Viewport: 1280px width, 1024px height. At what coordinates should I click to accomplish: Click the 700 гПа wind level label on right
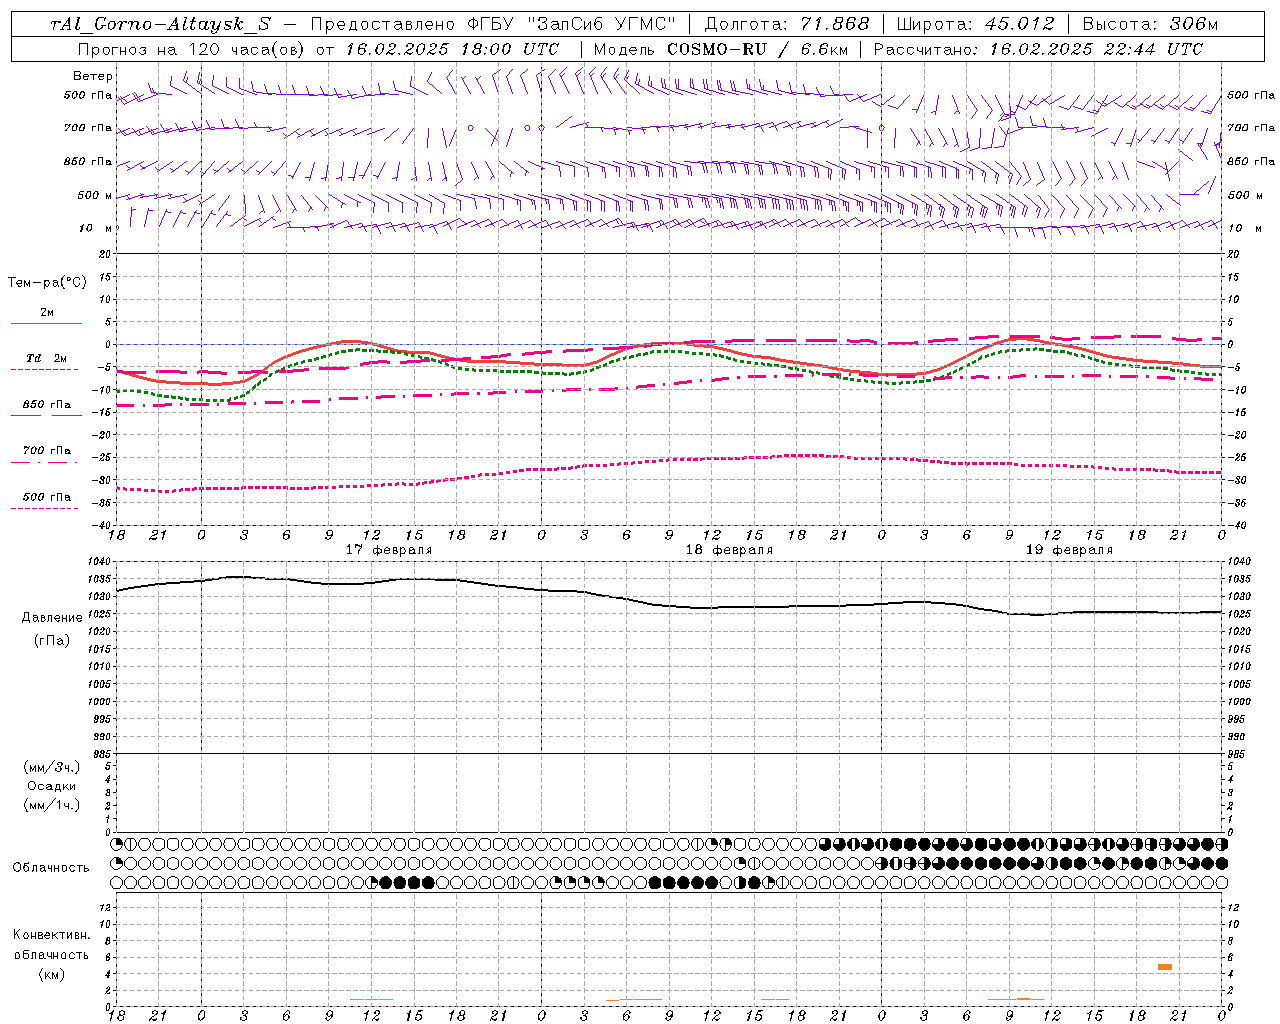click(x=1251, y=128)
